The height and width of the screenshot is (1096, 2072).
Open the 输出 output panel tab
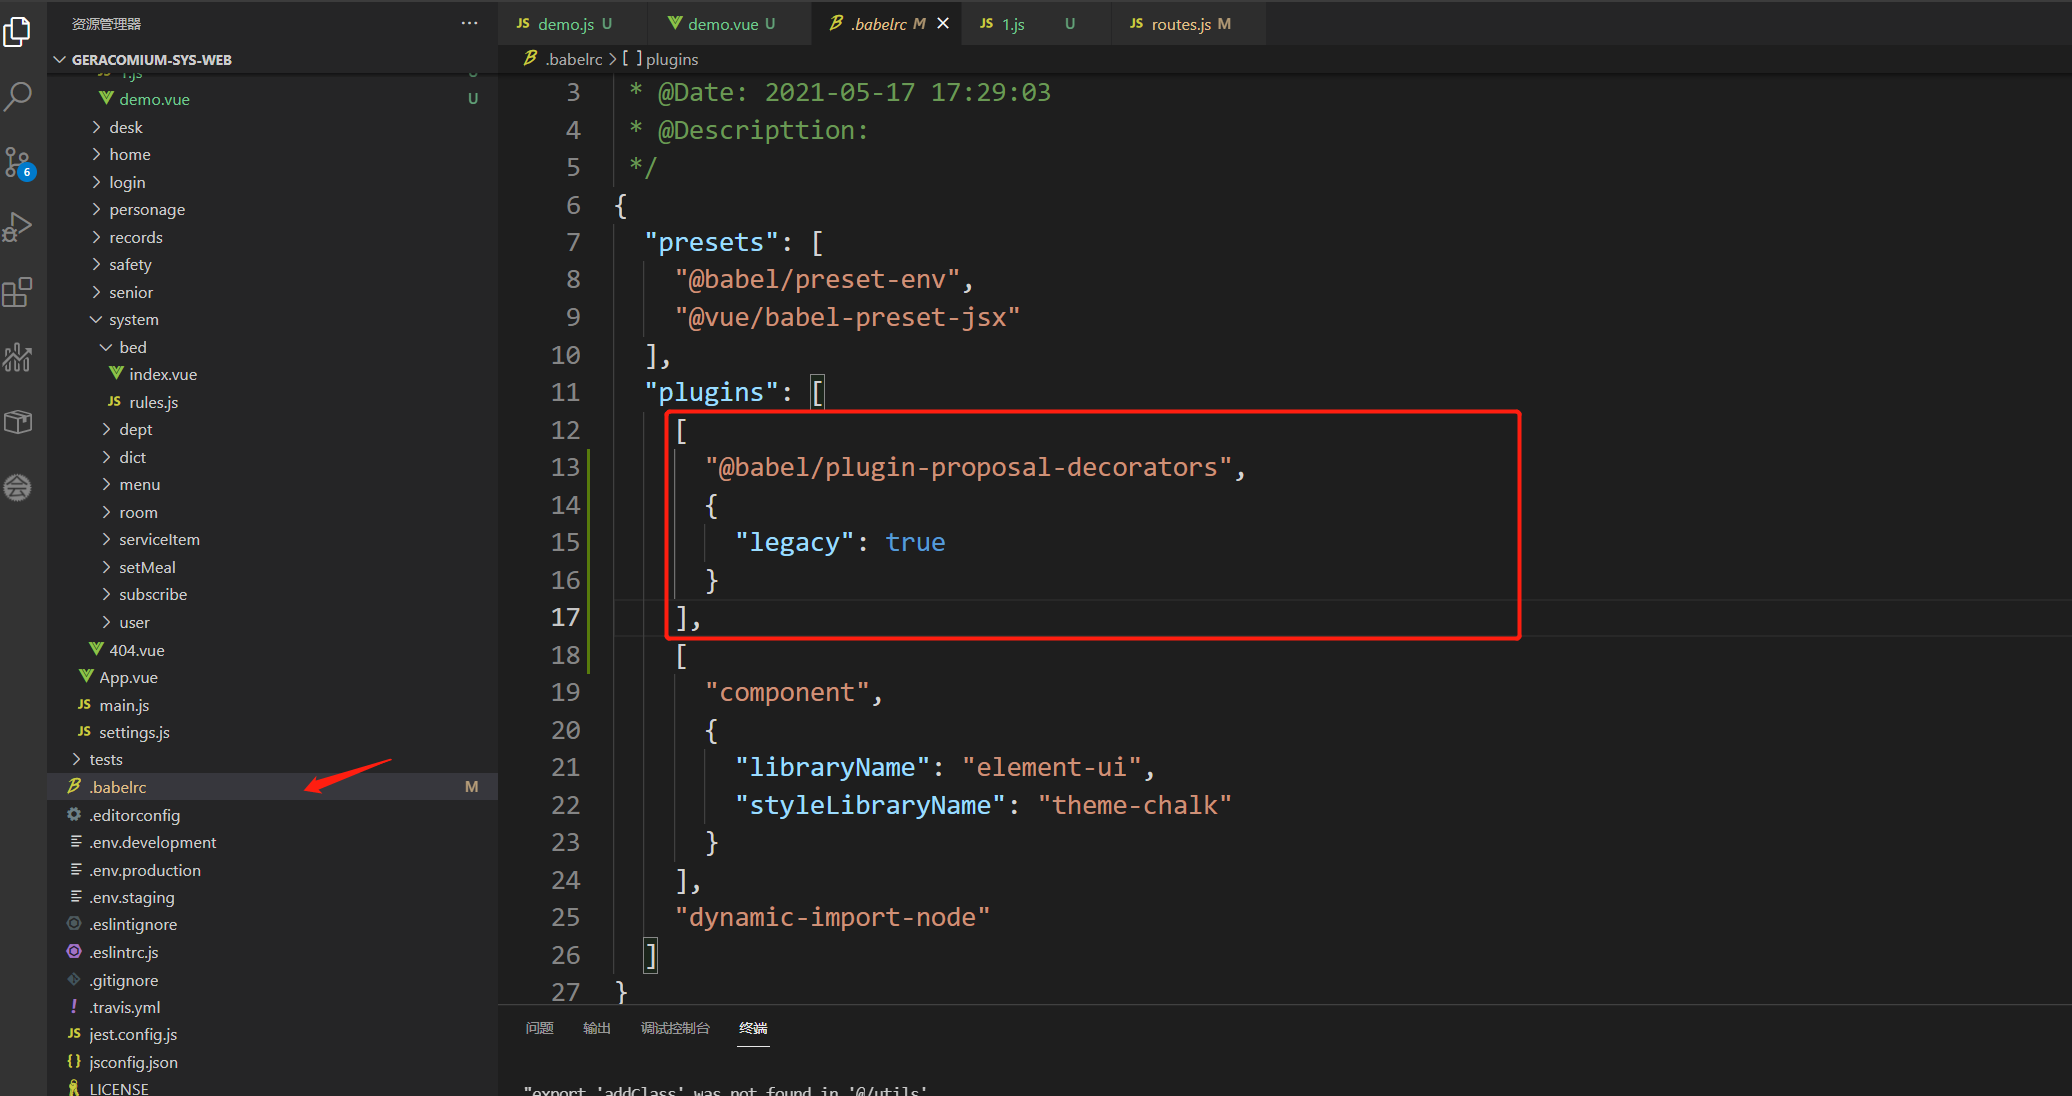(596, 1028)
